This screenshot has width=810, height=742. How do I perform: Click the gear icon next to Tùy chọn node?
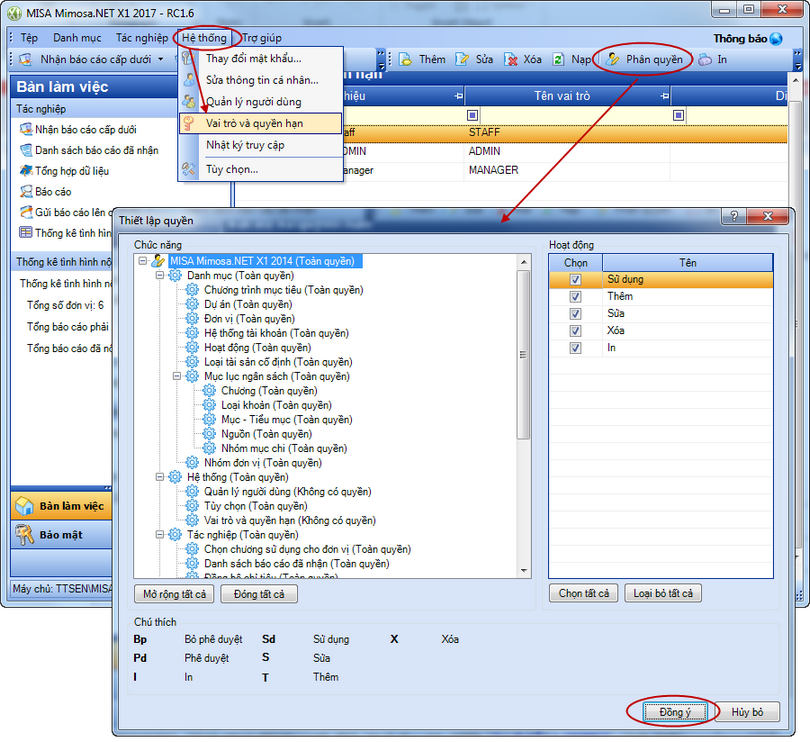(x=192, y=505)
